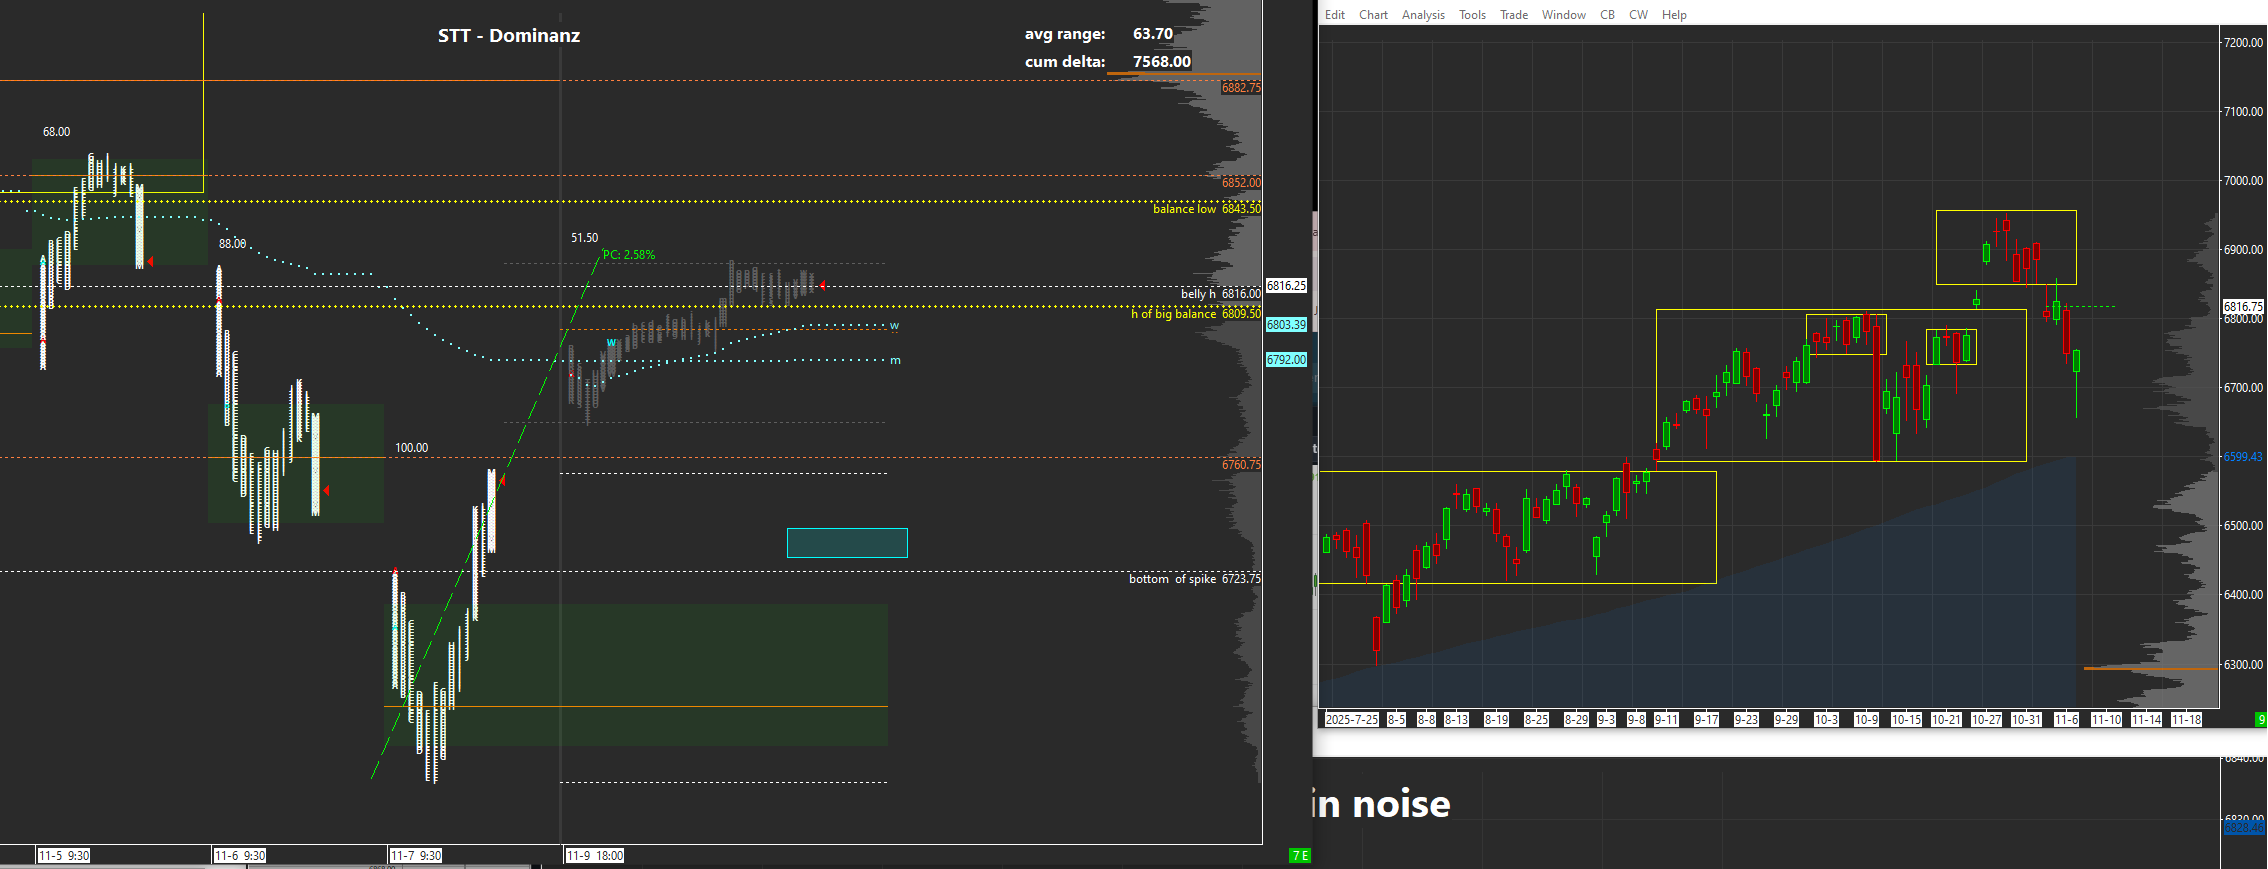Click the orange 6882.75 price label
This screenshot has width=2268, height=869.
coord(1241,88)
